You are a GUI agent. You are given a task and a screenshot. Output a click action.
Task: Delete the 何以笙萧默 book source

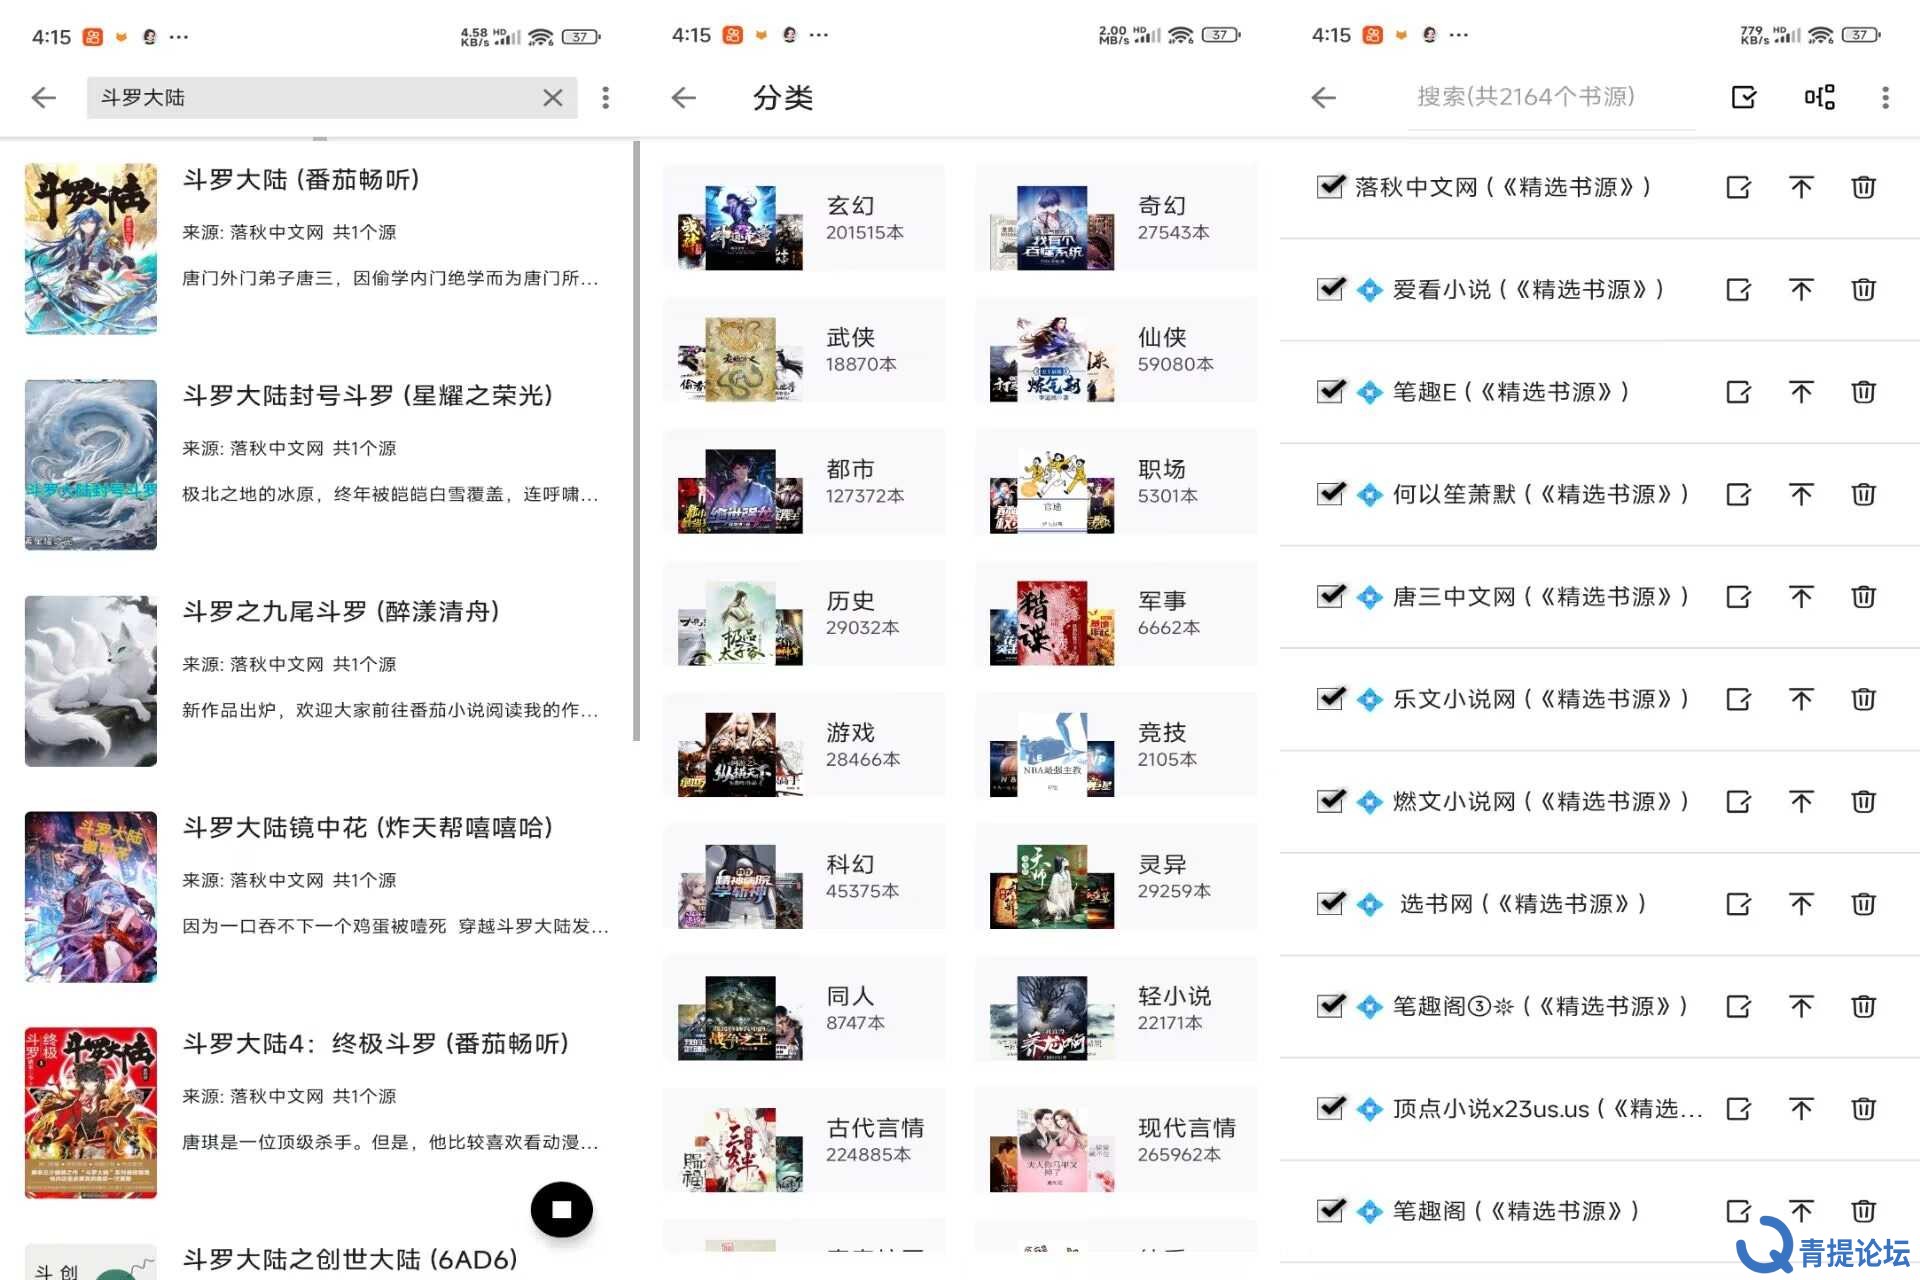pos(1863,494)
